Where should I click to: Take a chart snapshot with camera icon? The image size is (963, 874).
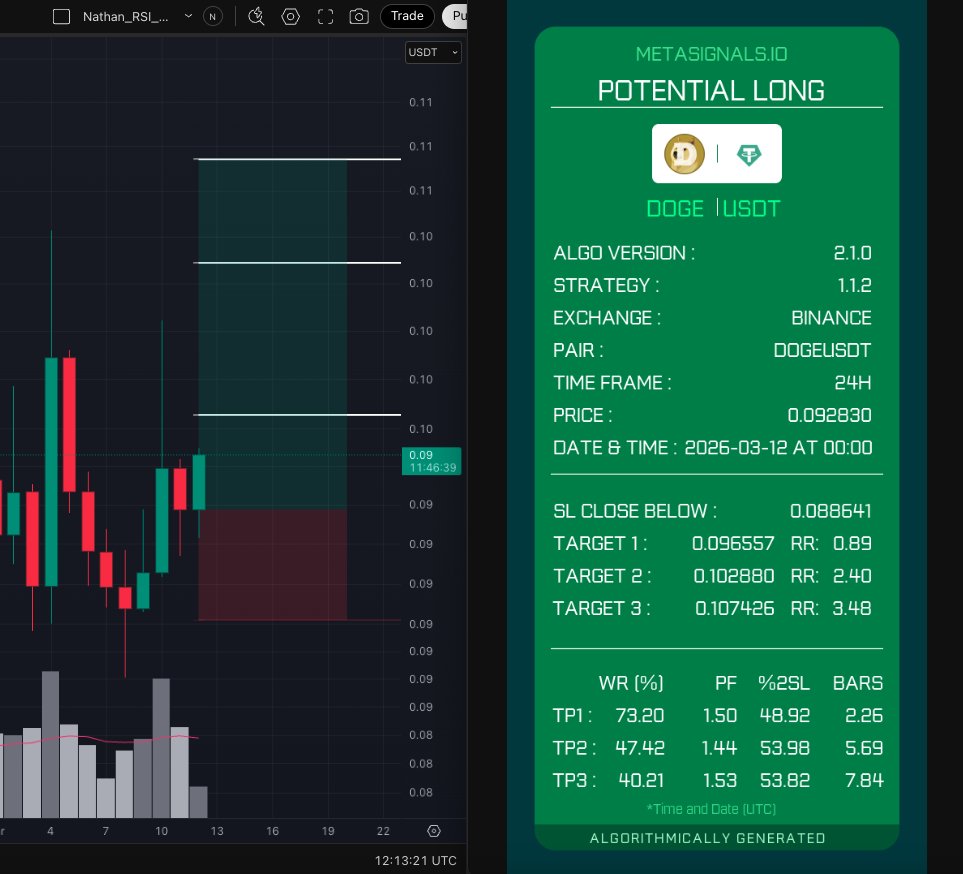(359, 17)
